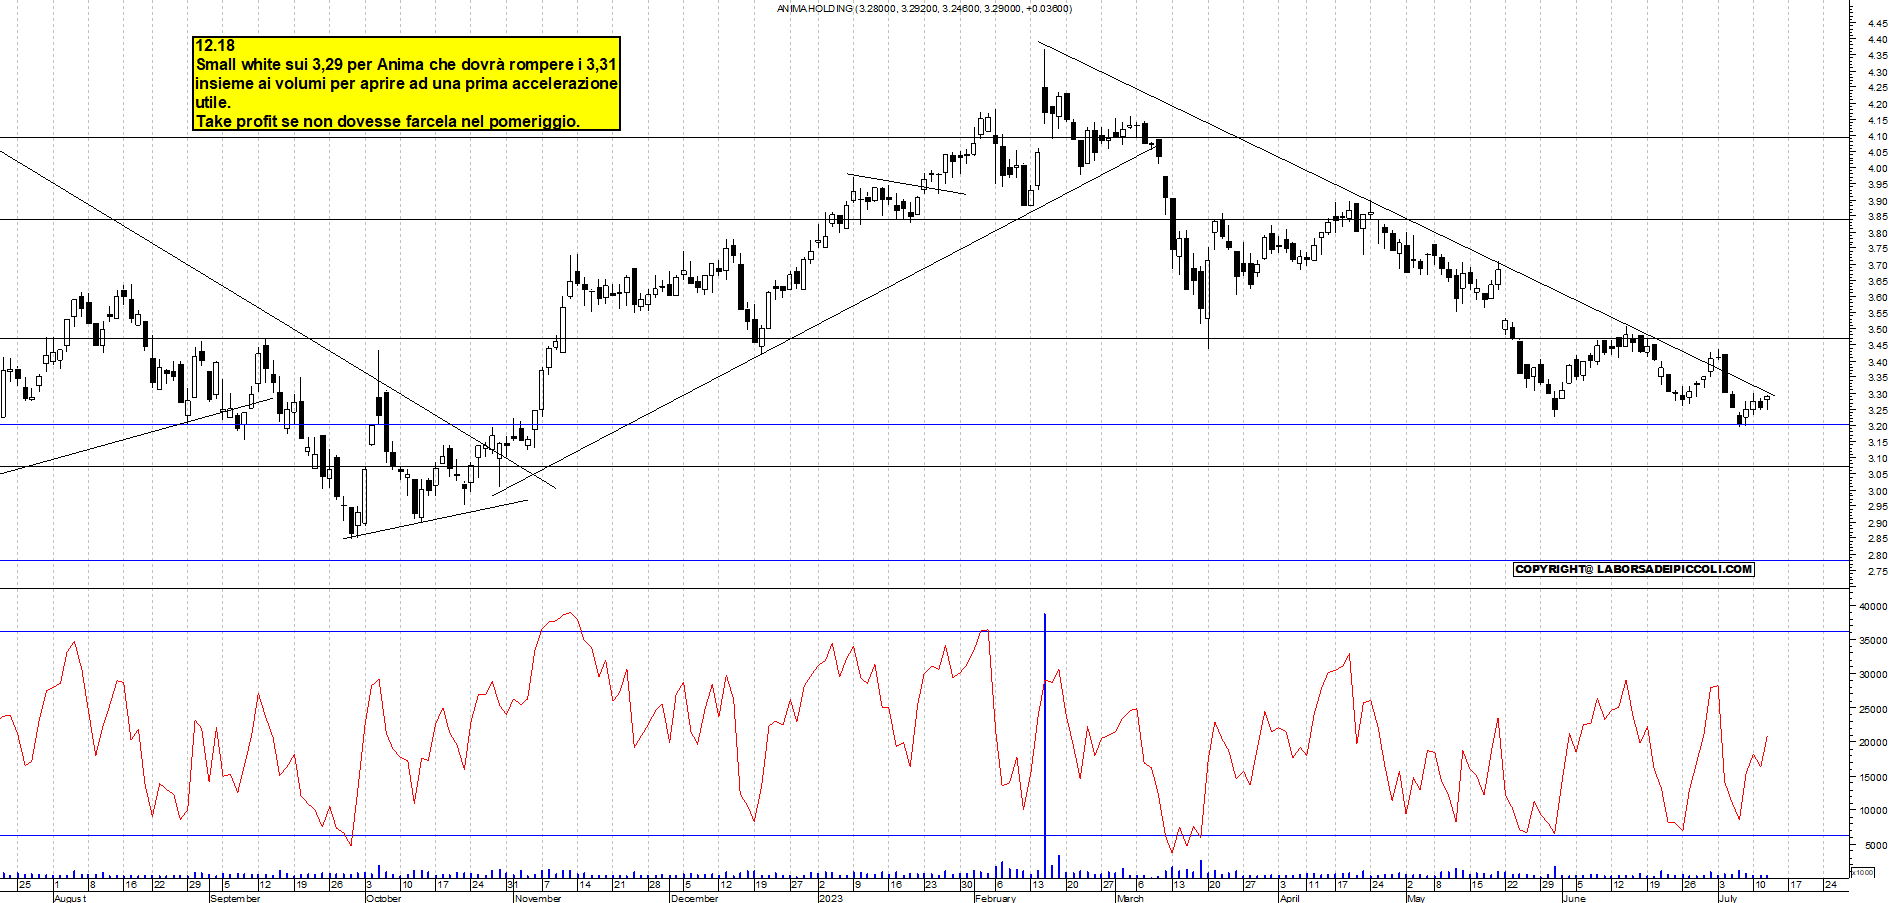Viewport: 1890px width, 903px height.
Task: Click the March month label
Action: pyautogui.click(x=1130, y=898)
